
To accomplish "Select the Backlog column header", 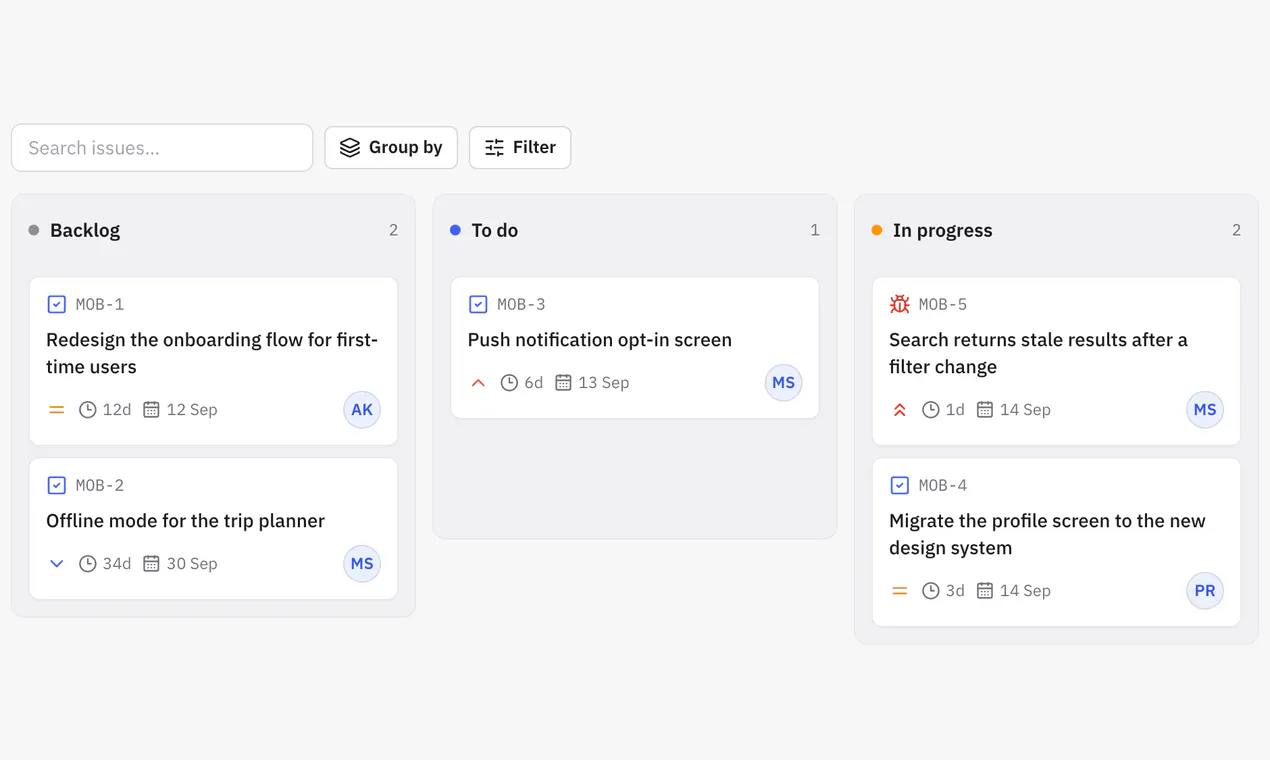I will (x=85, y=230).
